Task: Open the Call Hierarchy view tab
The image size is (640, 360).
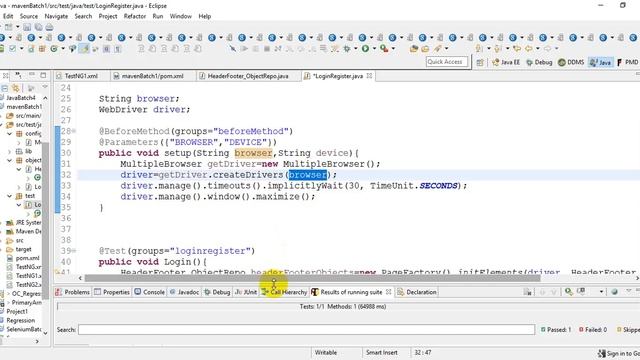Action: tap(284, 292)
